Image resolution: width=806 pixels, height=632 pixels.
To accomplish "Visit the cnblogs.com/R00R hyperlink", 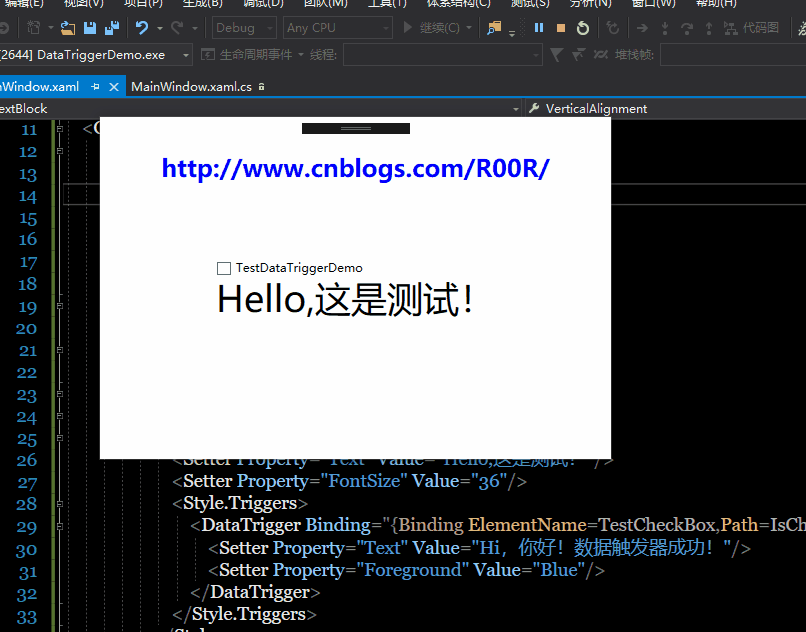I will pos(355,168).
